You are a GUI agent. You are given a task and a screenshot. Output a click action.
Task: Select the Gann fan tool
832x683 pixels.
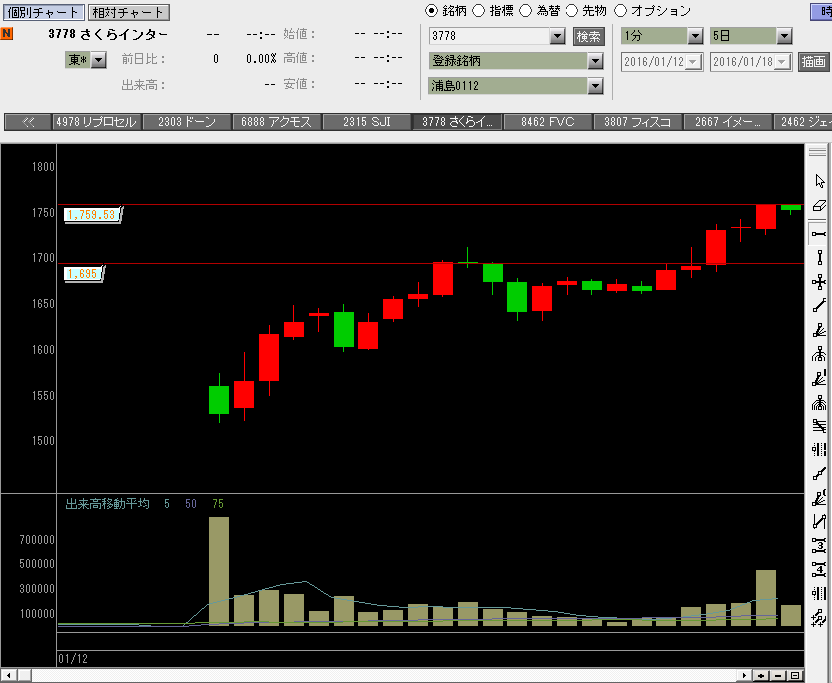click(819, 498)
